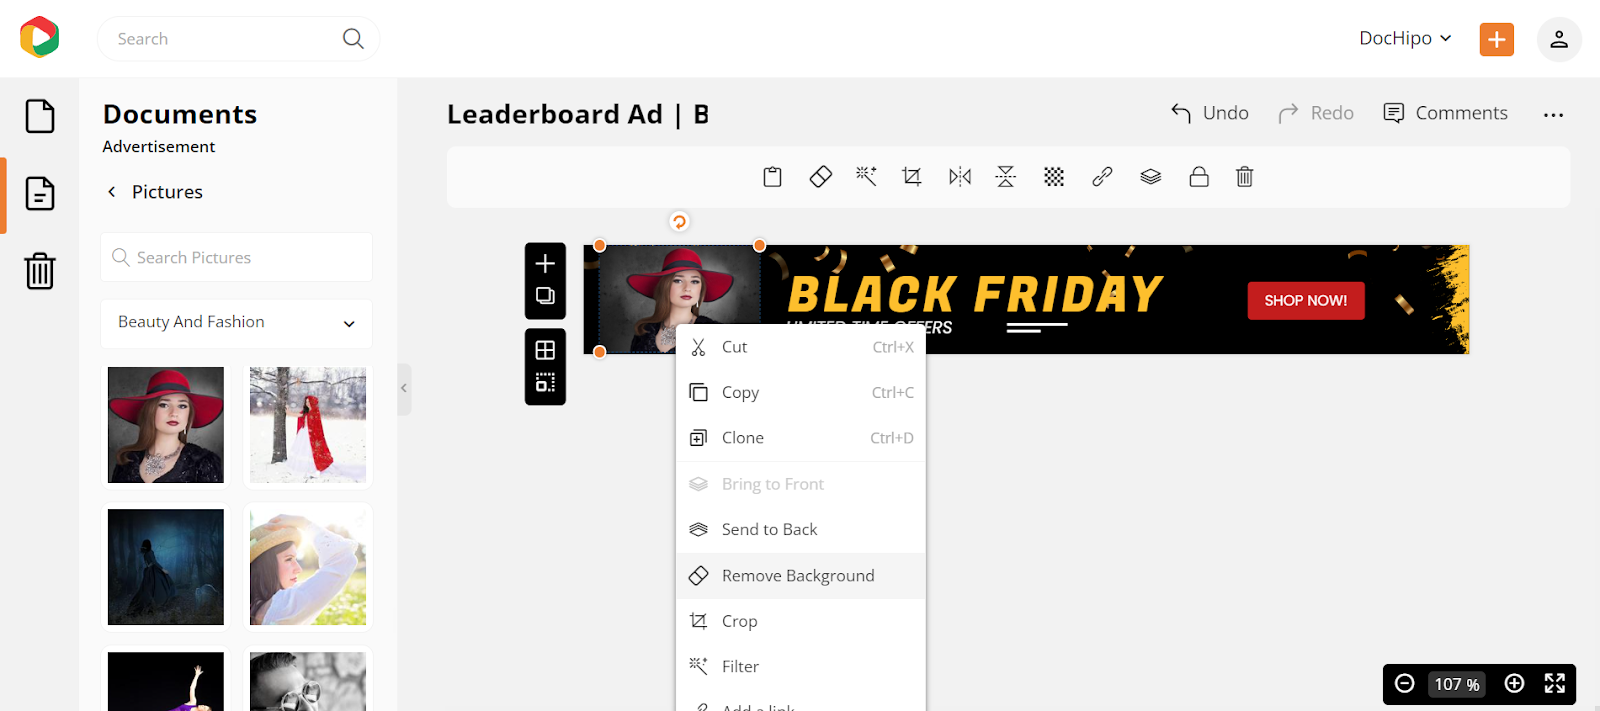The height and width of the screenshot is (711, 1600).
Task: Click the Redo button
Action: (1316, 113)
